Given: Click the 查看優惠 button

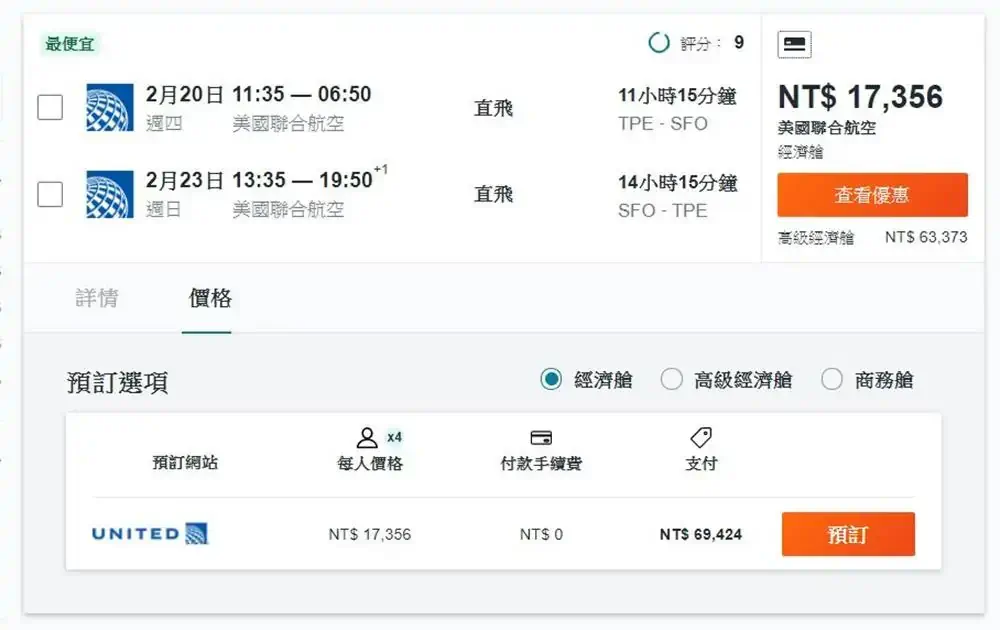Looking at the screenshot, I should 872,194.
